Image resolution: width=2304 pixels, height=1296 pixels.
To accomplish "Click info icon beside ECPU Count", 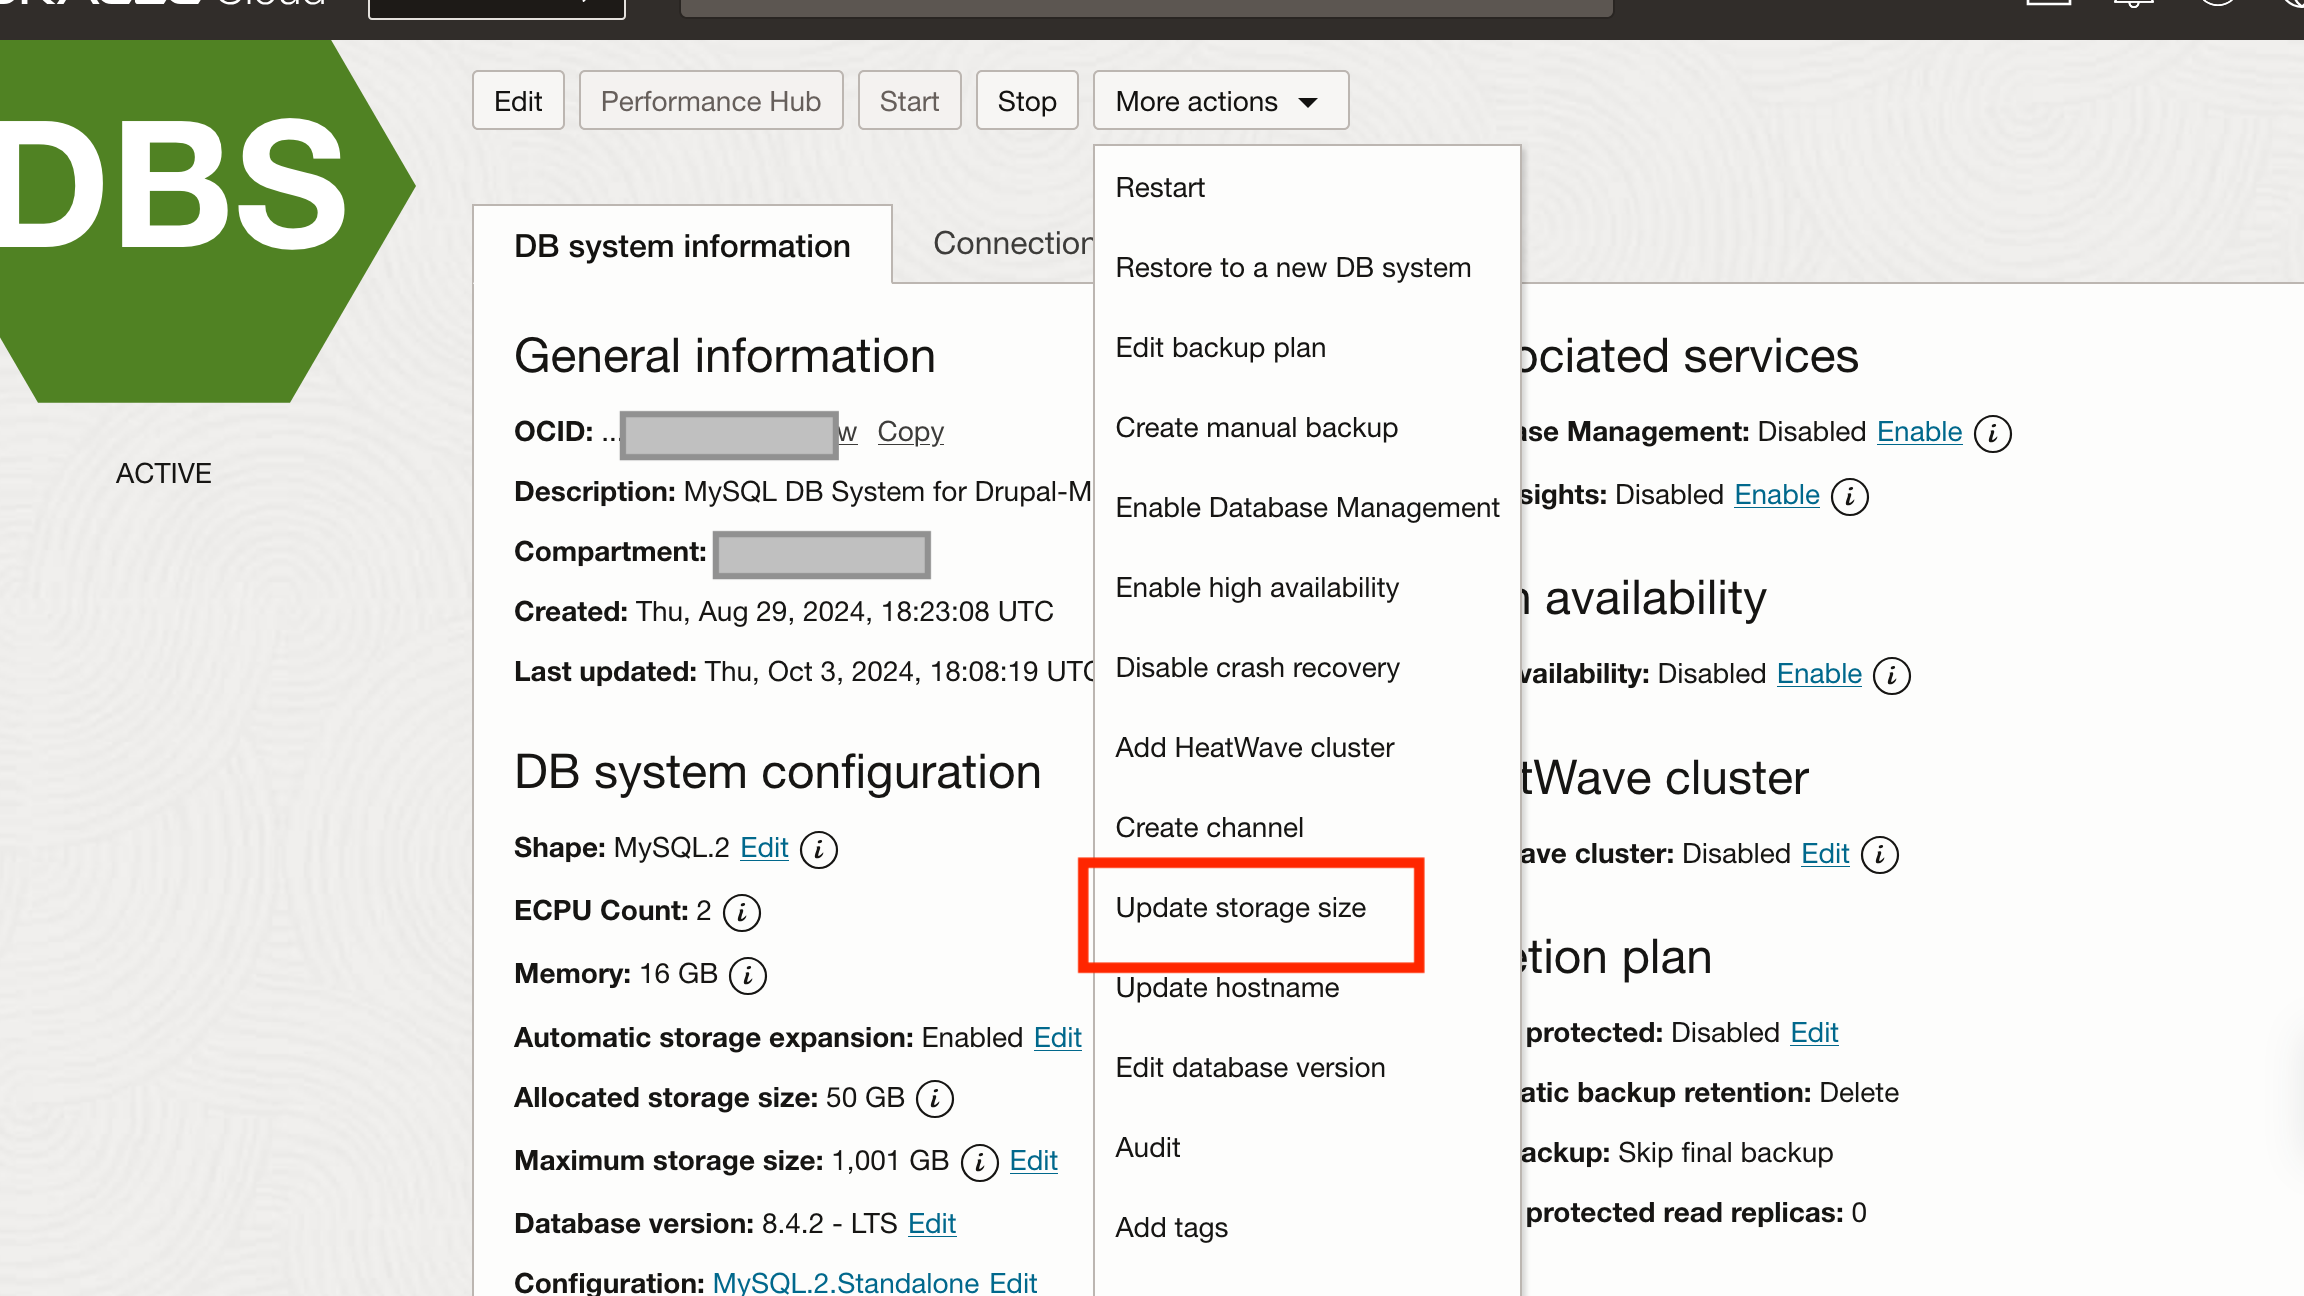I will point(741,912).
